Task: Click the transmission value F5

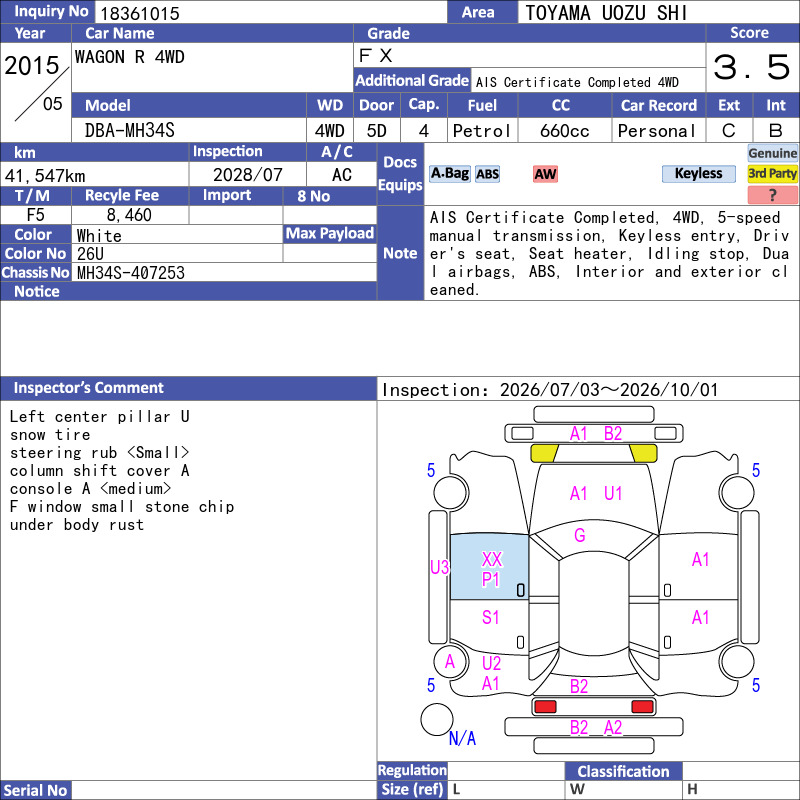Action: pos(36,215)
